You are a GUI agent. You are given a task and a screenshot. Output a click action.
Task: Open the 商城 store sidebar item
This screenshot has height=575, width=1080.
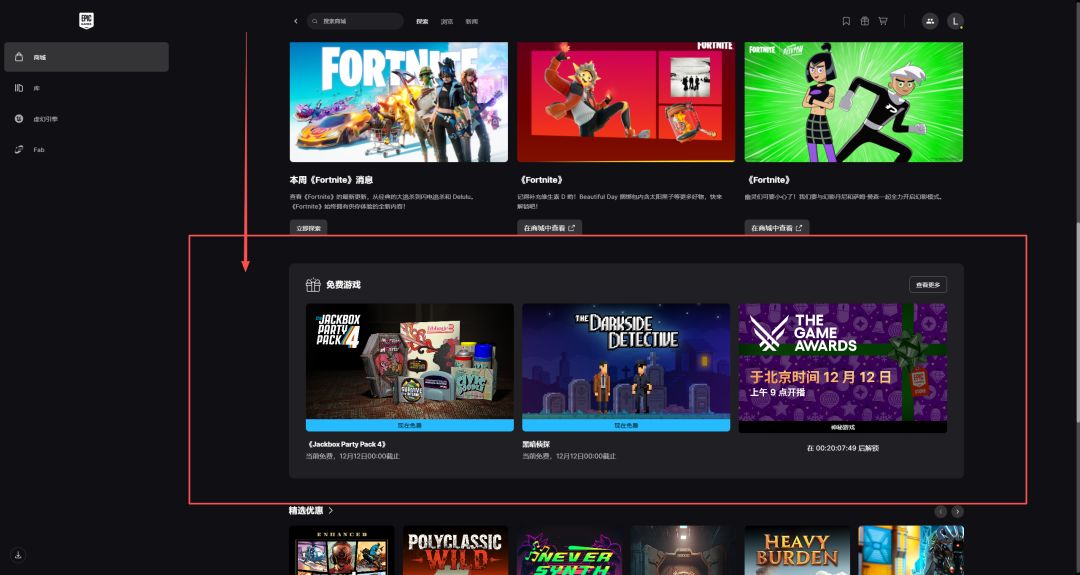coord(86,57)
